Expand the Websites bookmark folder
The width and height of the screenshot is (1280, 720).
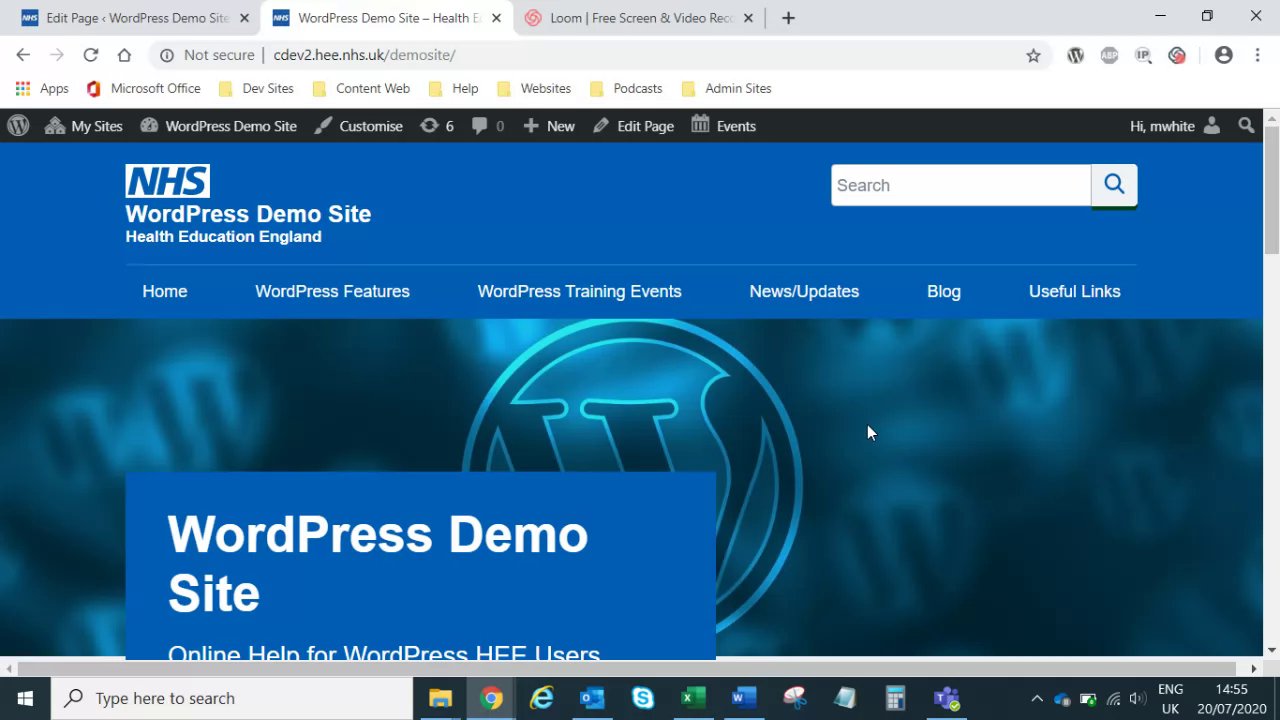pos(533,88)
